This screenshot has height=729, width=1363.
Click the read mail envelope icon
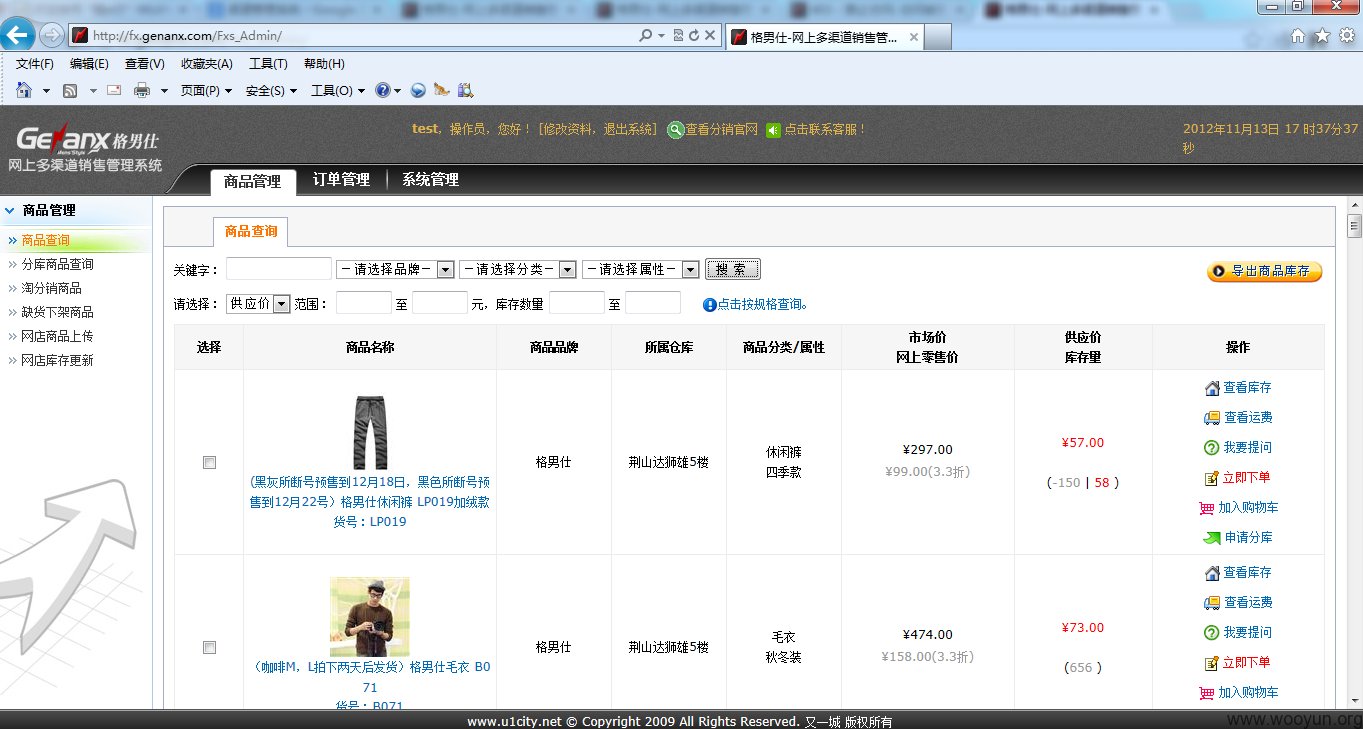(x=114, y=90)
